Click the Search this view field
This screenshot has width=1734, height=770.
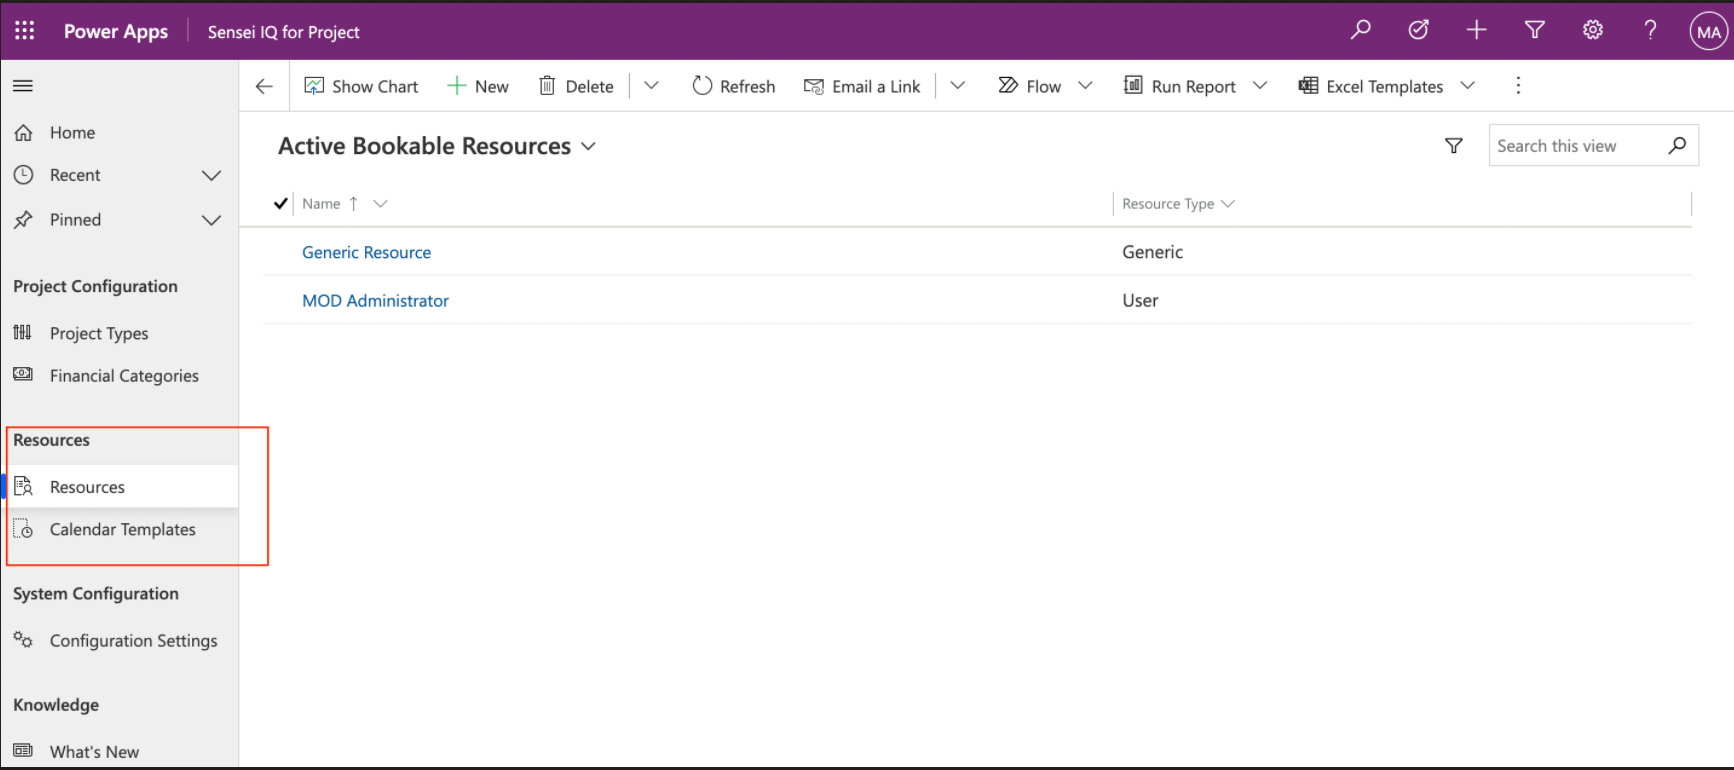coord(1575,146)
